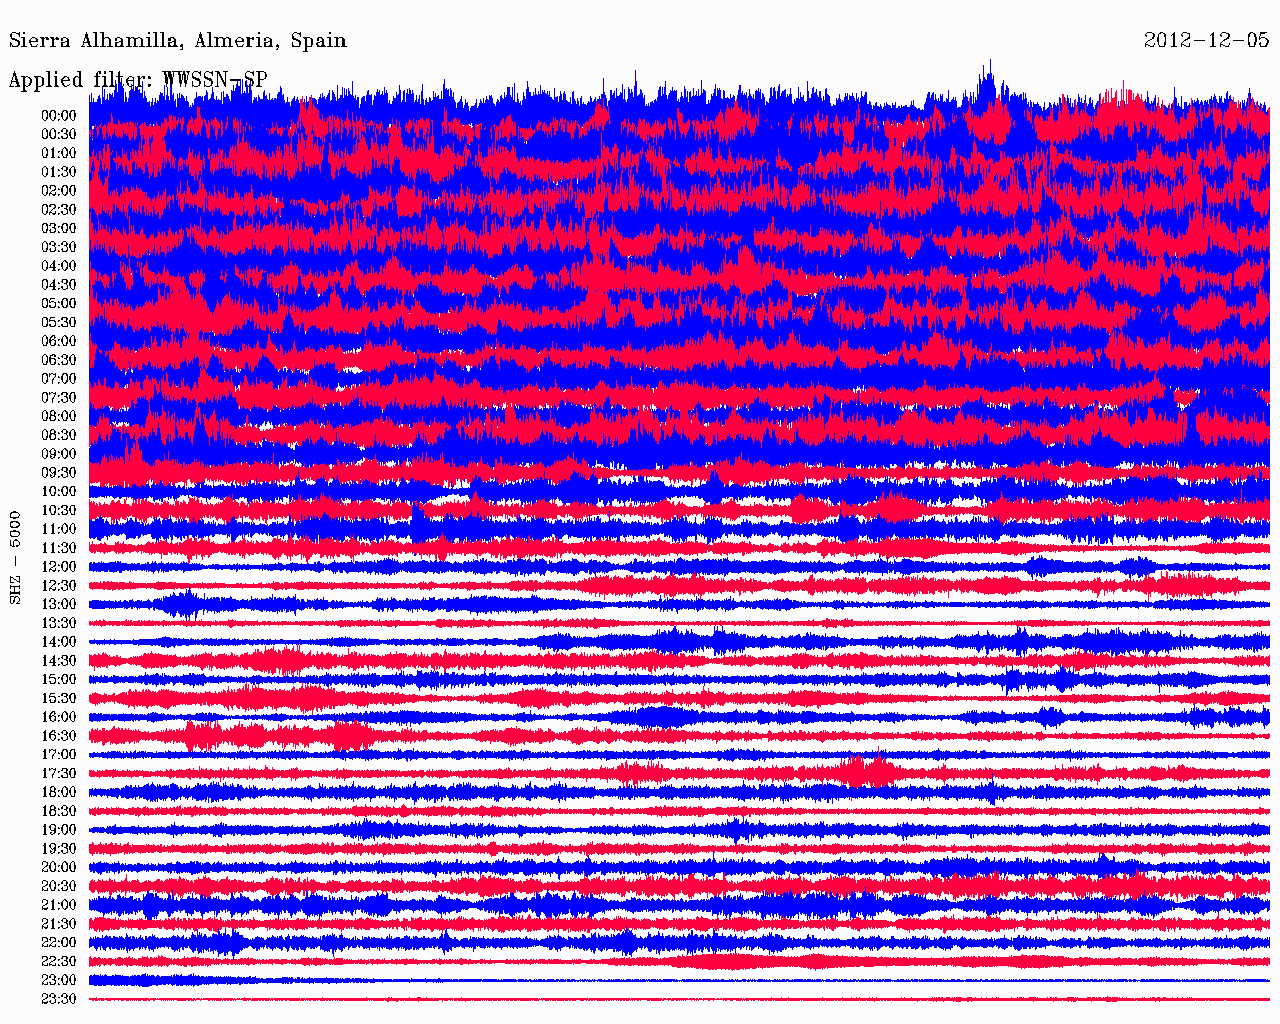Image resolution: width=1280 pixels, height=1024 pixels.
Task: Click the 14:30 time label
Action: point(59,661)
